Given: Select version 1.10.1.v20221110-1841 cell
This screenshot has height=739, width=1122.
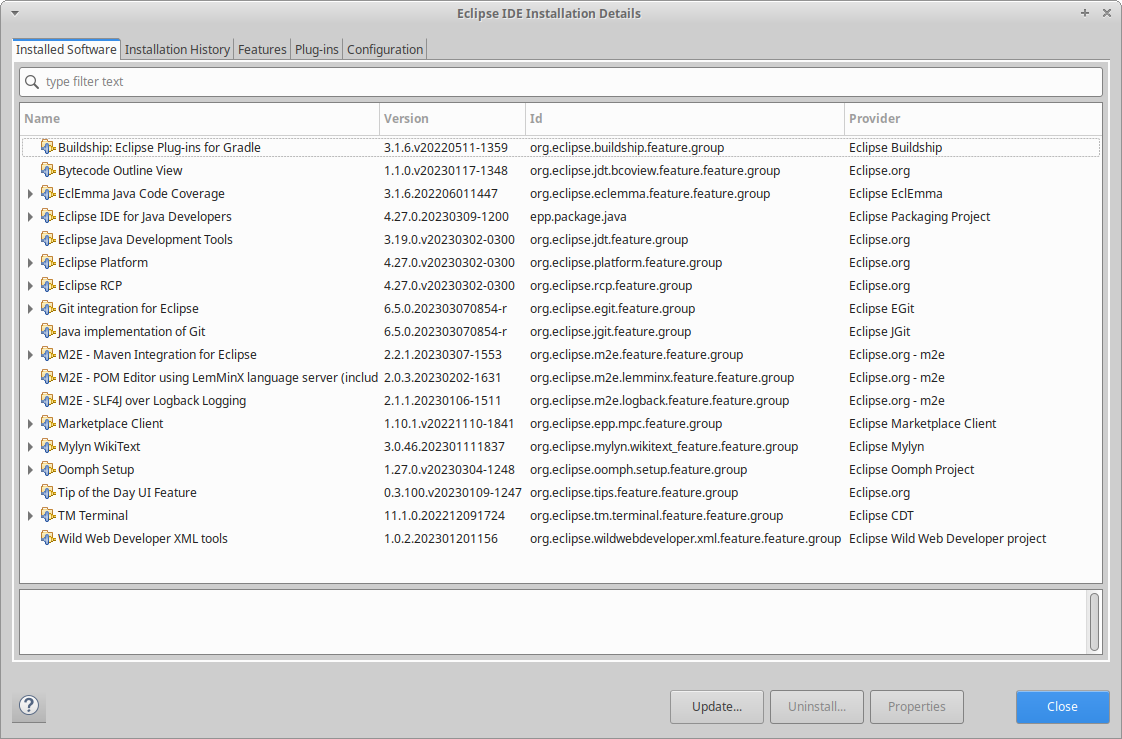Looking at the screenshot, I should pos(449,424).
